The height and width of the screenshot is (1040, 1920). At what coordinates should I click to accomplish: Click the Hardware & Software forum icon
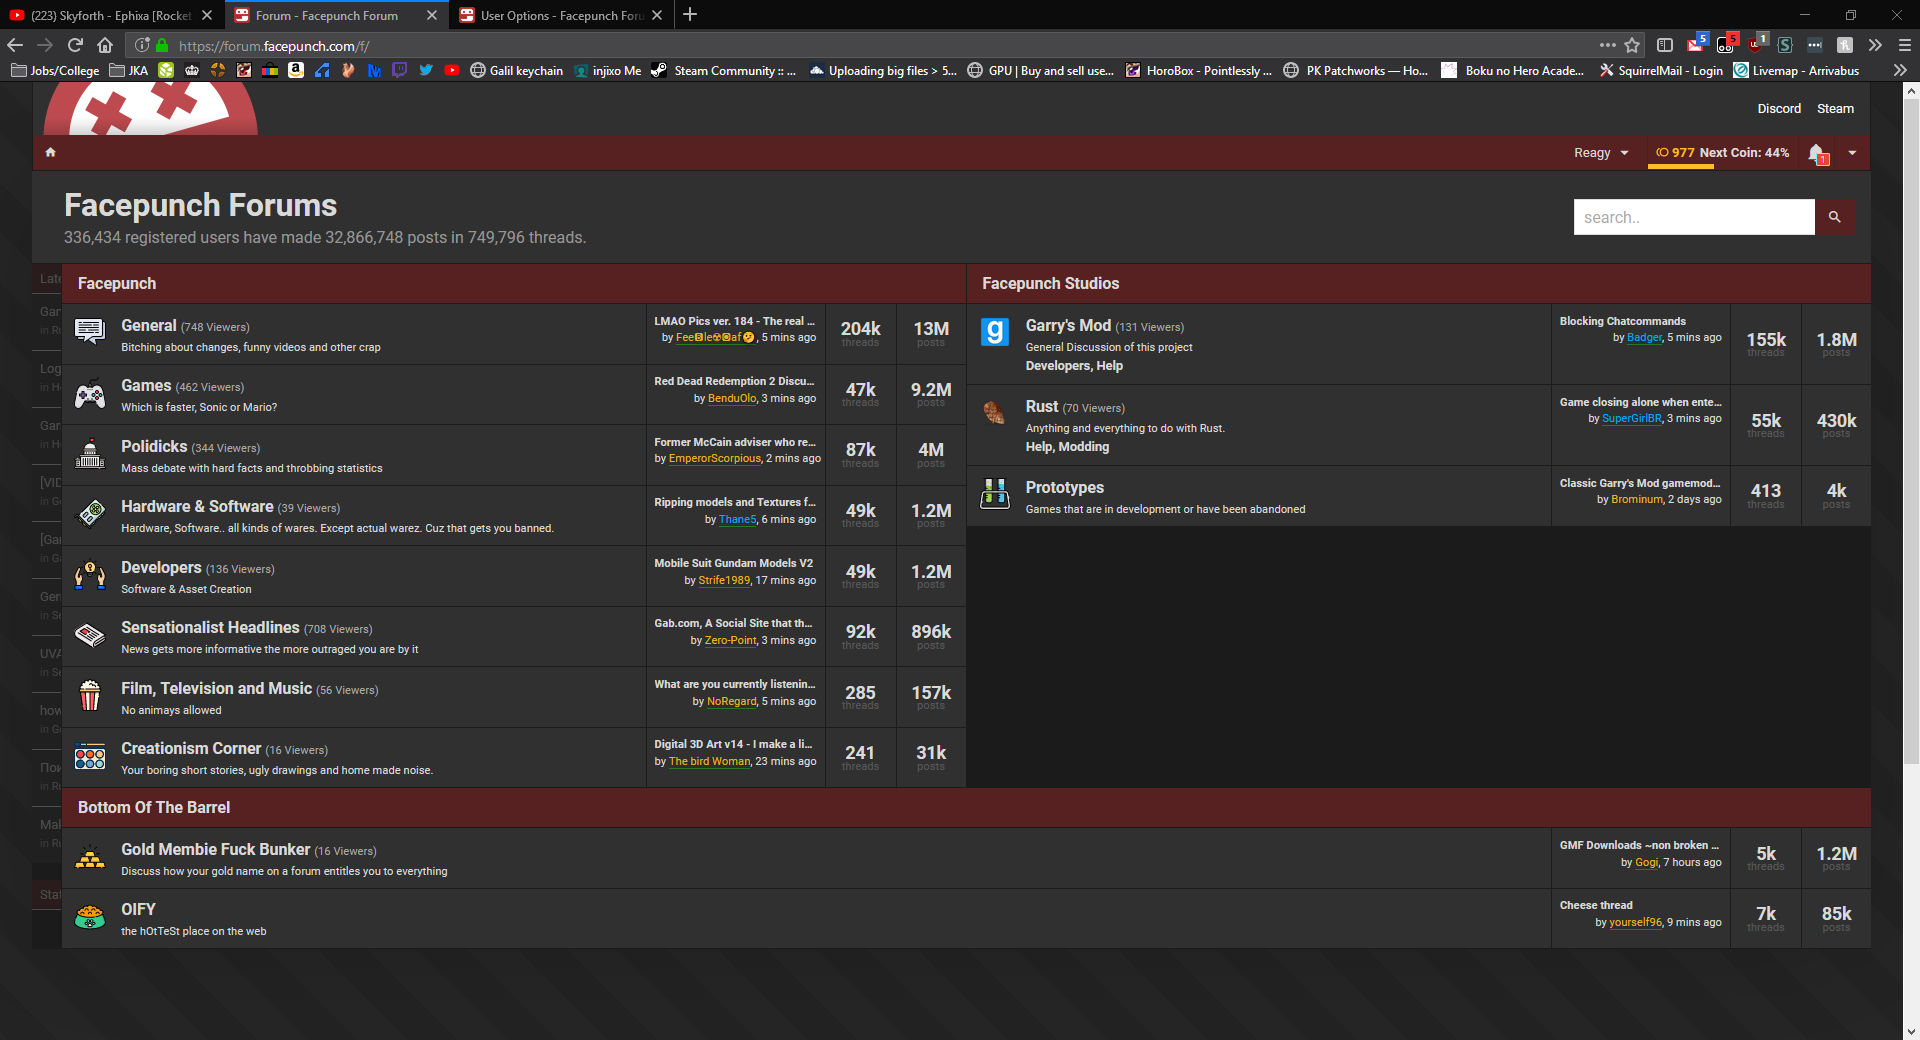click(90, 513)
